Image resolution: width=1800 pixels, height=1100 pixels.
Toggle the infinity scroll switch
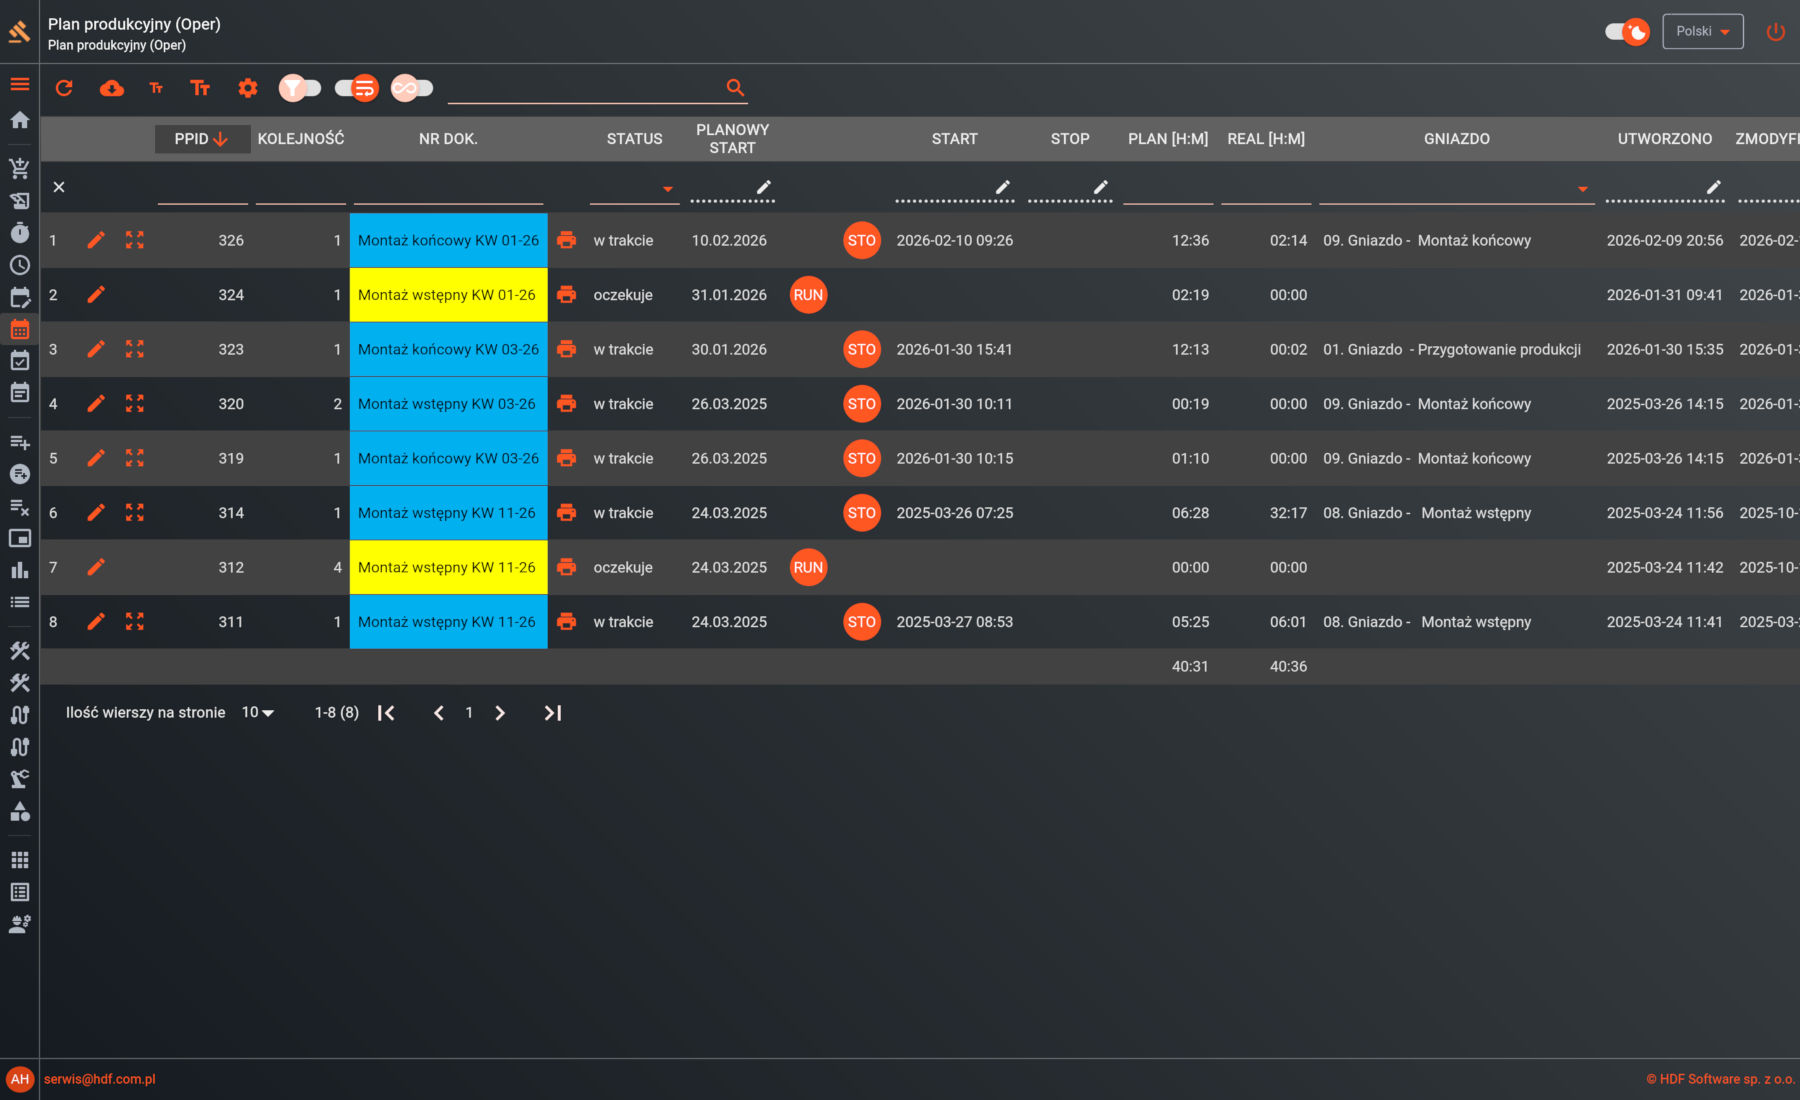click(x=412, y=88)
